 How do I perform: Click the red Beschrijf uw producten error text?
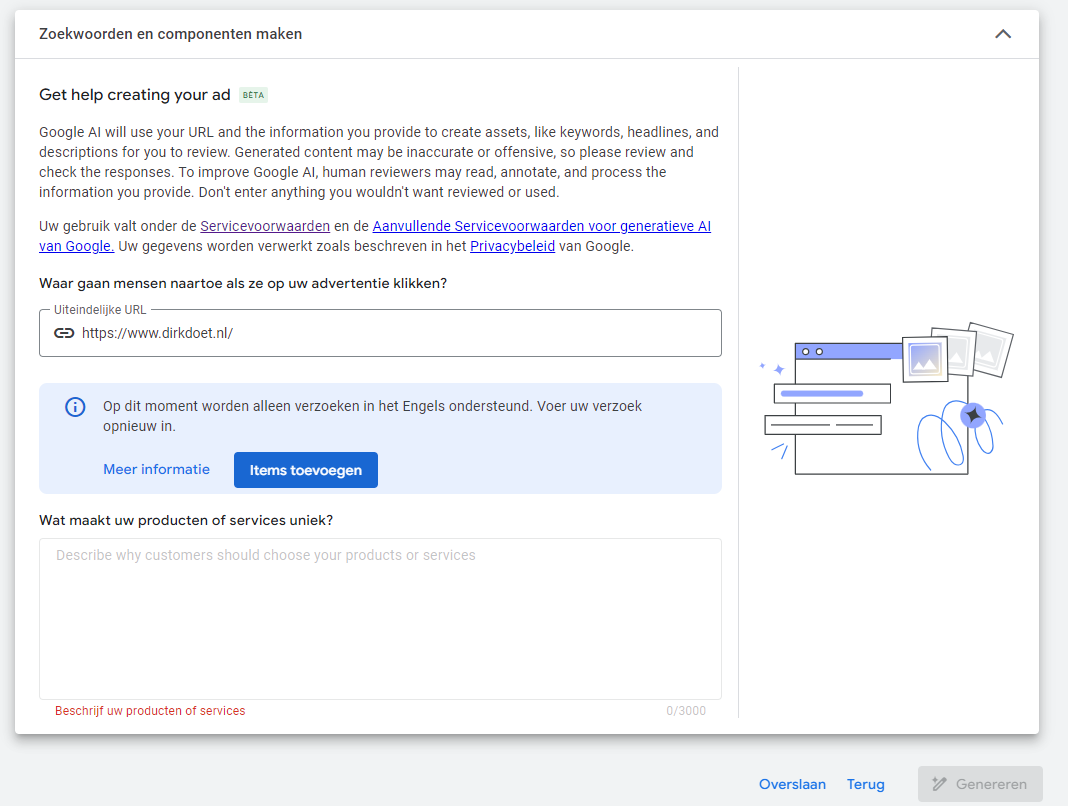150,711
